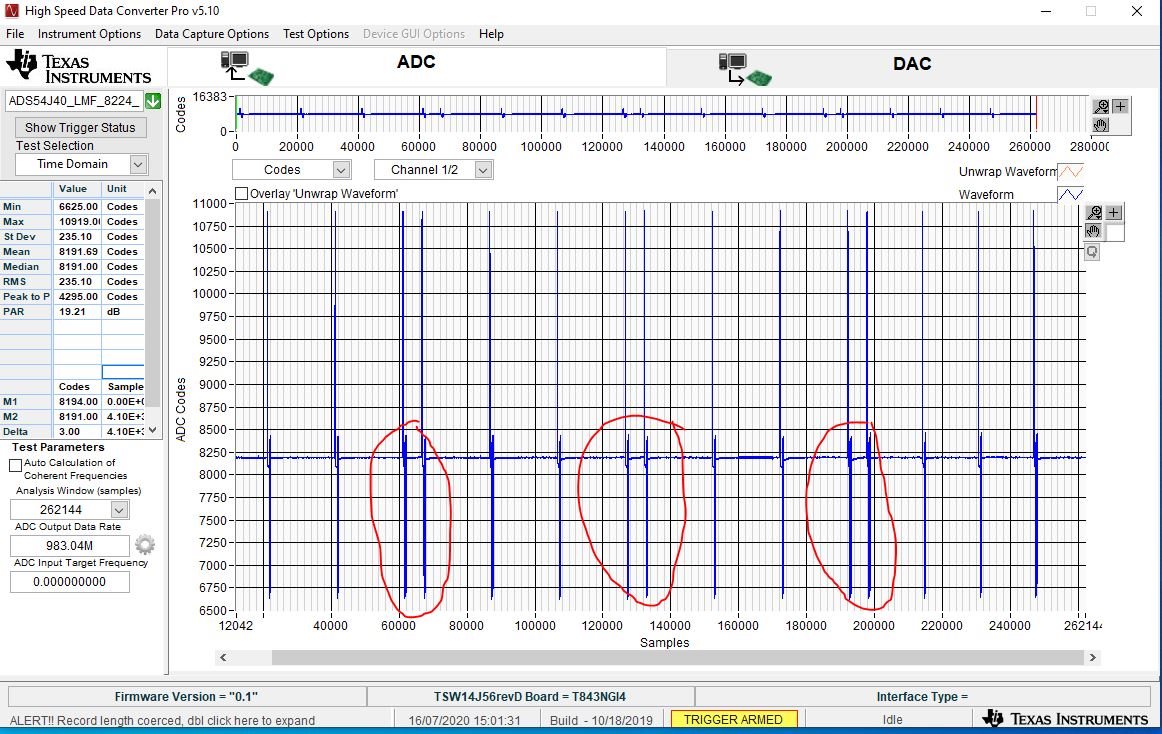Enable Overlay 'Unwrap Waveform' checkbox

(x=242, y=194)
